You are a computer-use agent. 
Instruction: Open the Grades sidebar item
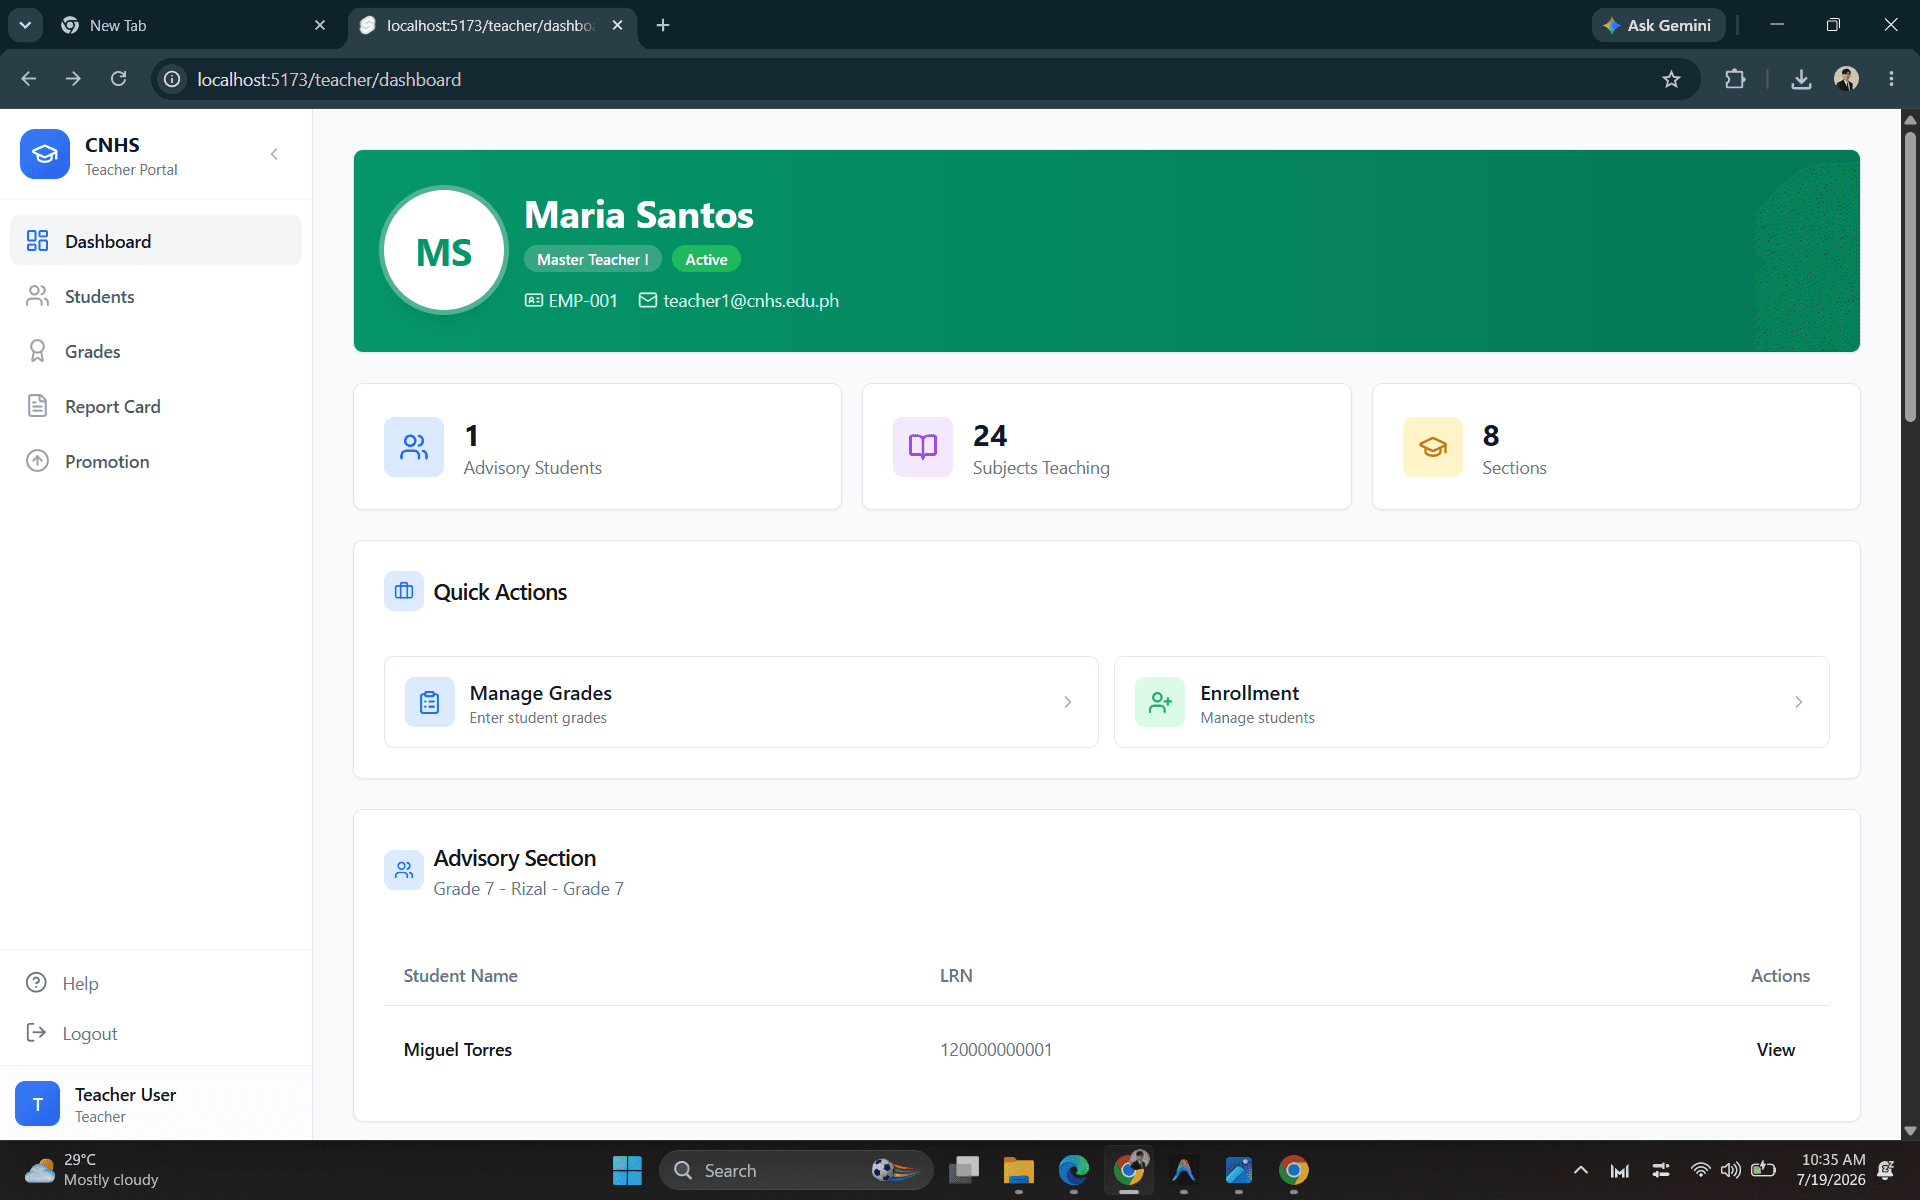(156, 351)
